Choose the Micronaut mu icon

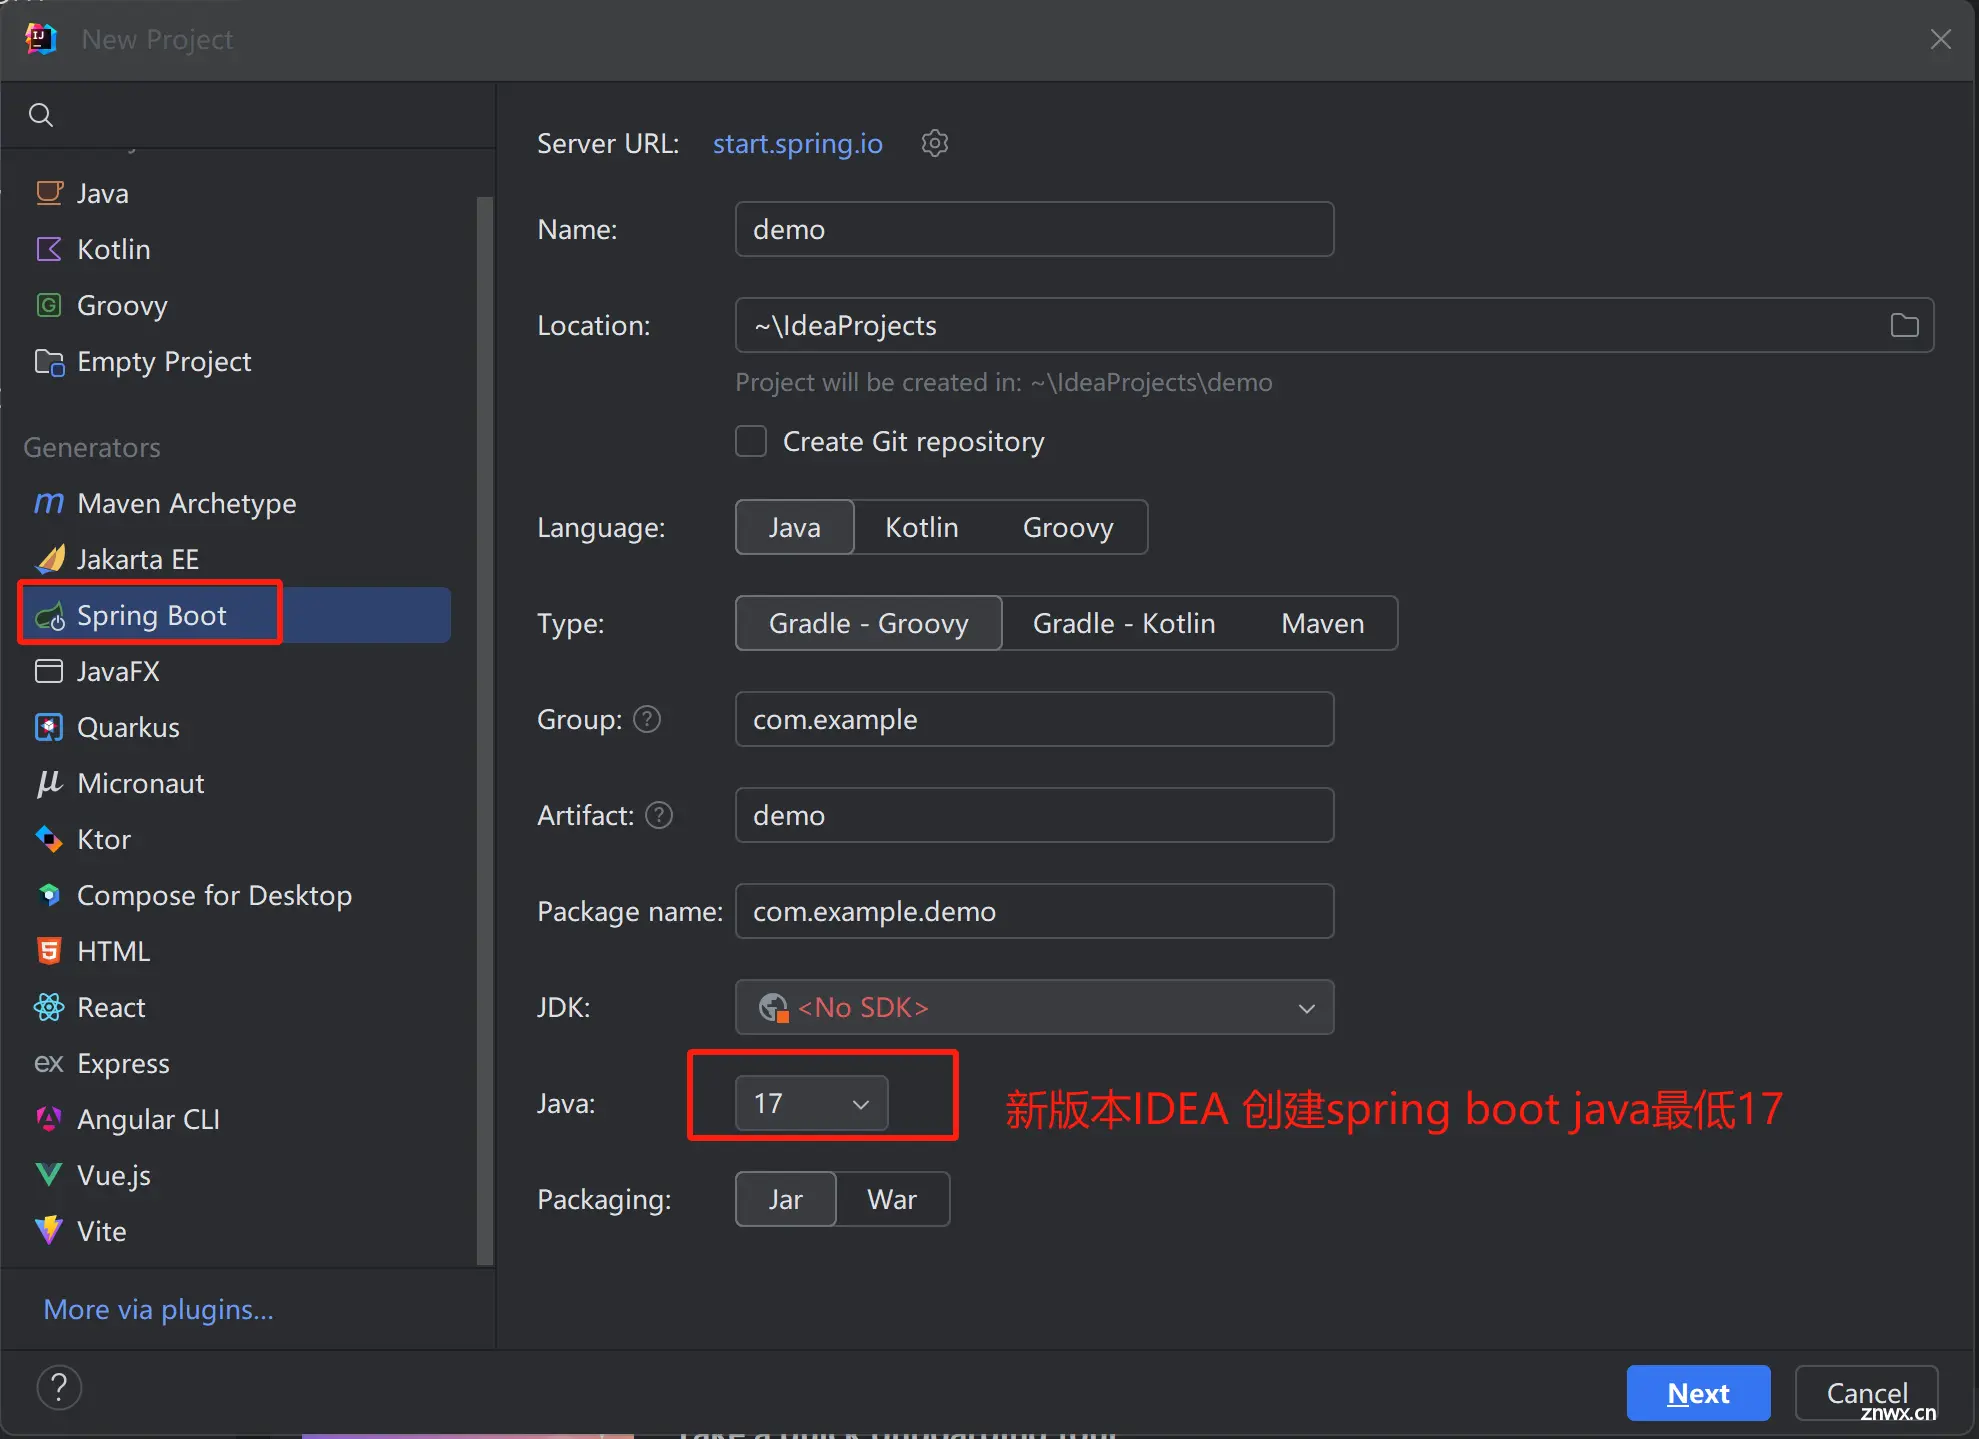pos(49,783)
